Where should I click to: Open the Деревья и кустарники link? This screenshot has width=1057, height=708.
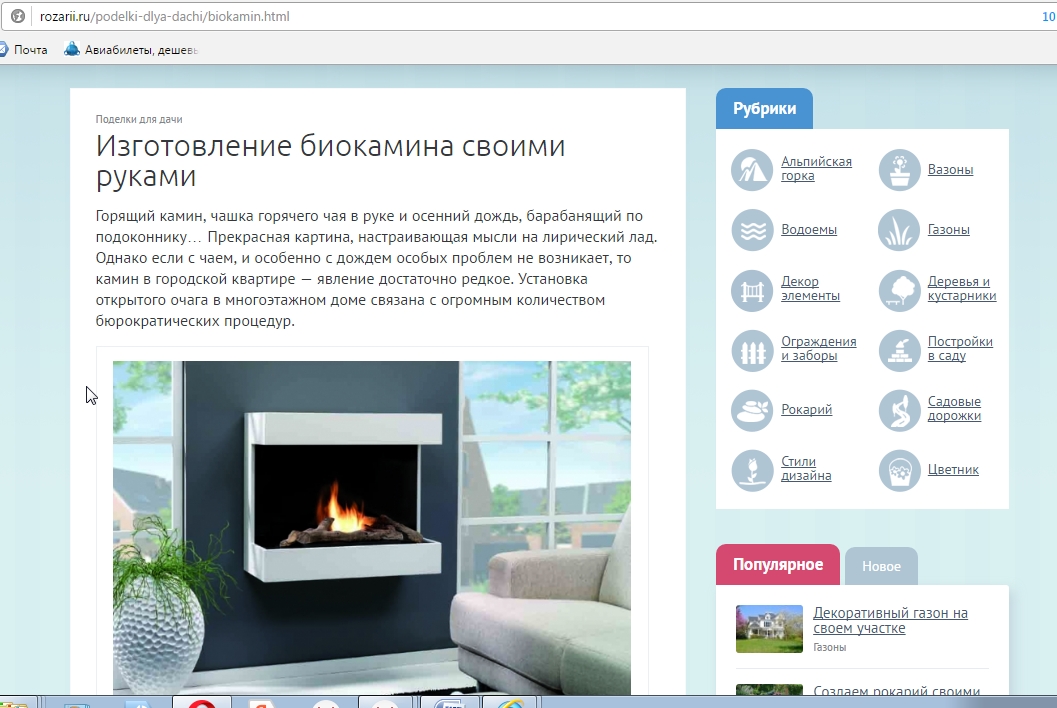[962, 289]
